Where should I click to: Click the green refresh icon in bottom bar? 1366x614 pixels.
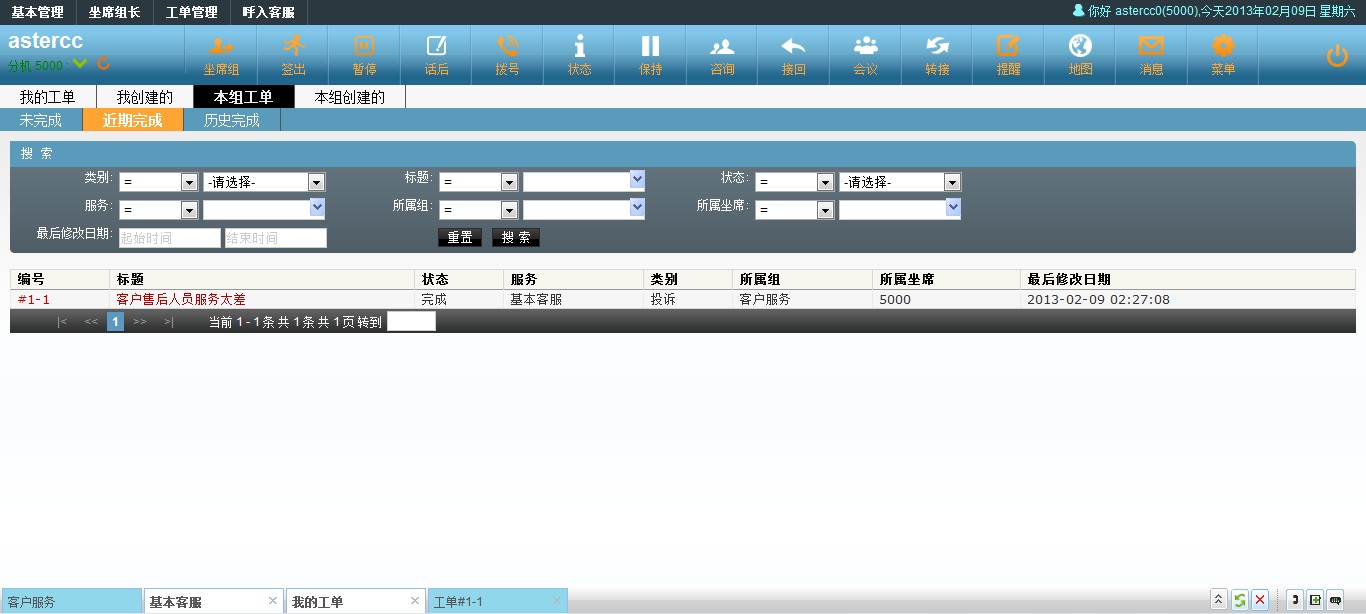coord(1240,600)
